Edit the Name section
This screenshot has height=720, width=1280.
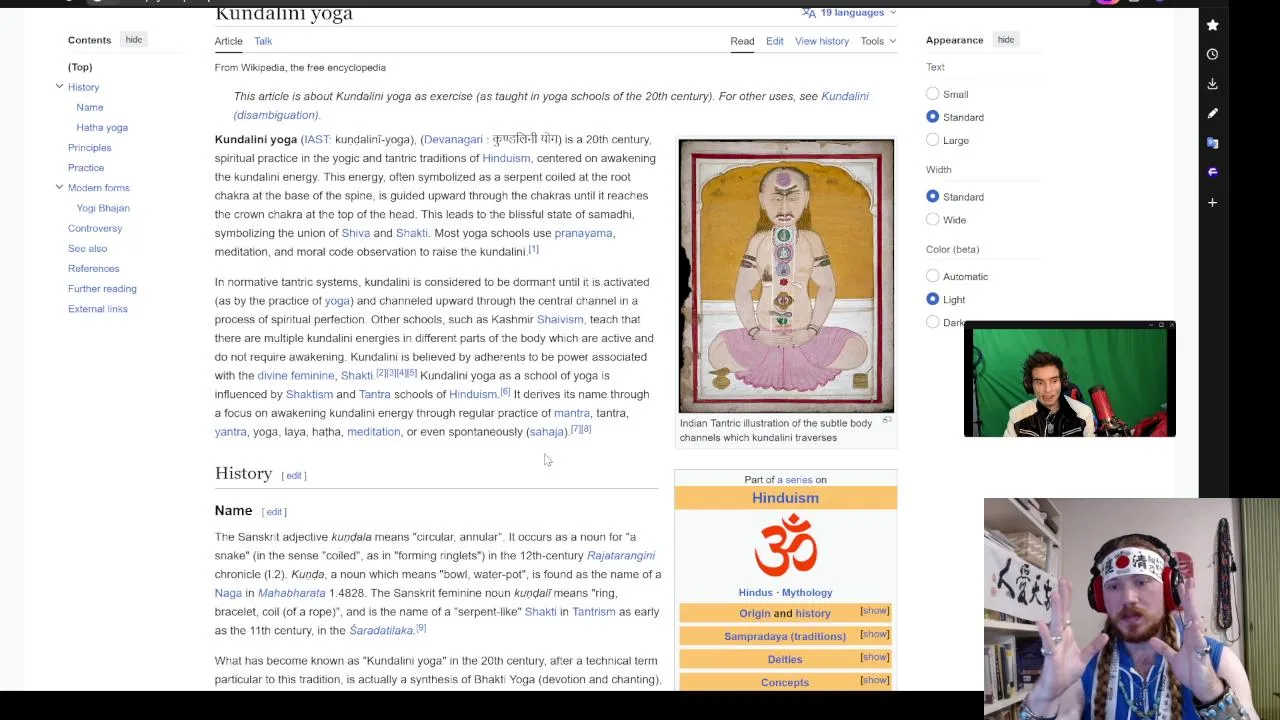click(x=274, y=512)
